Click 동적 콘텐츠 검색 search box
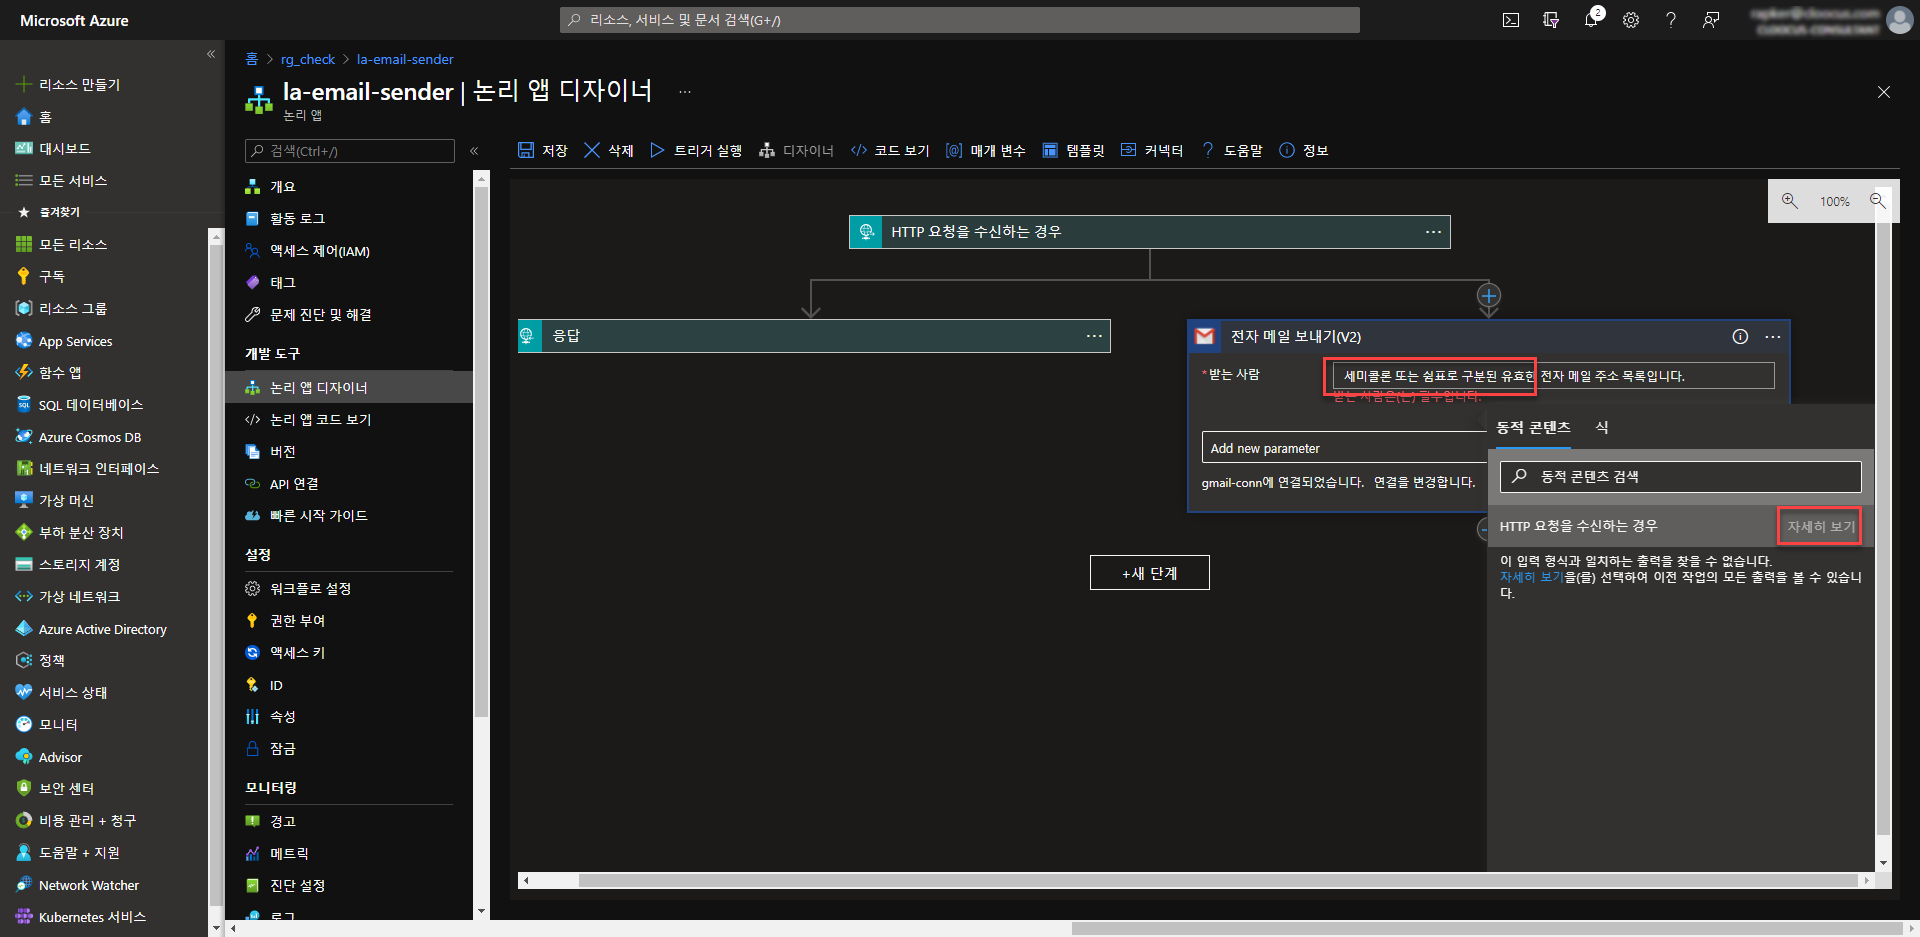Image resolution: width=1920 pixels, height=937 pixels. [1680, 476]
